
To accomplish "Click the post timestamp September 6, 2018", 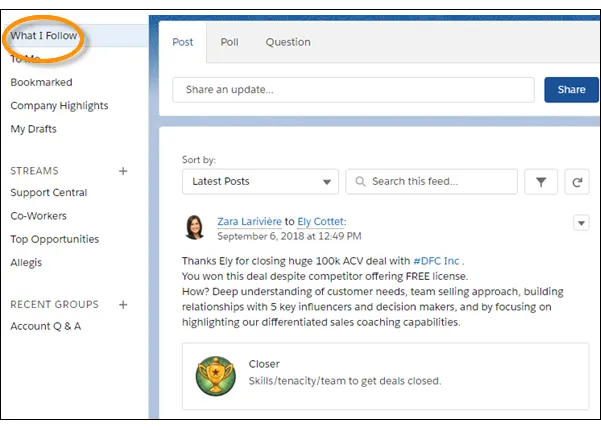I will pyautogui.click(x=289, y=236).
